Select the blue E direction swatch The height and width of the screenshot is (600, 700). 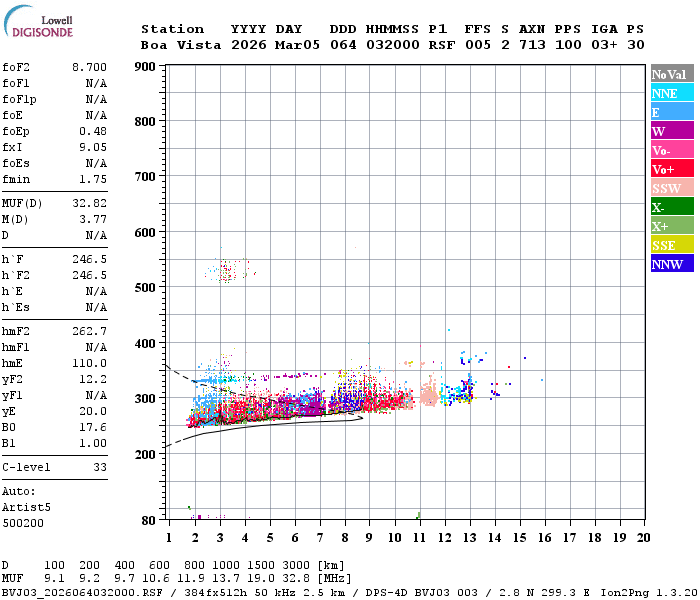(671, 112)
